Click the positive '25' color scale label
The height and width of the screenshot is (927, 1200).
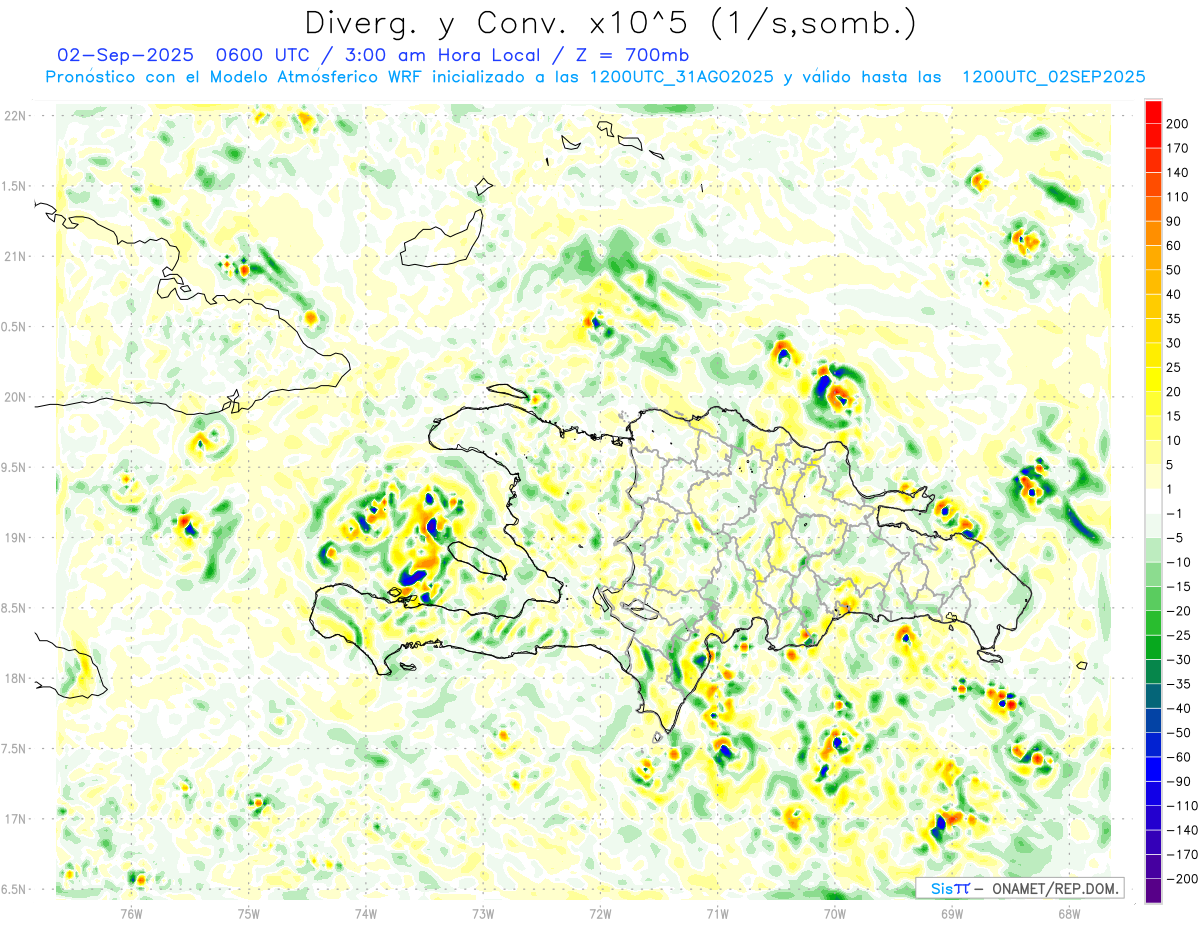(x=1175, y=368)
